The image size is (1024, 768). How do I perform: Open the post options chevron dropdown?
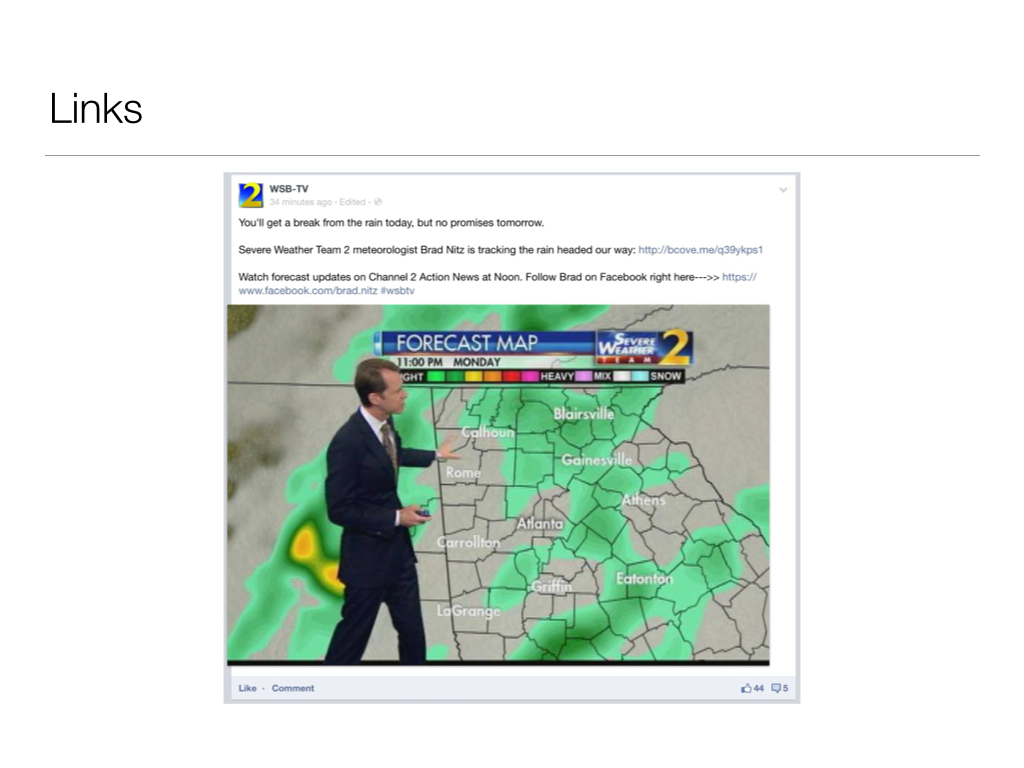tap(783, 190)
